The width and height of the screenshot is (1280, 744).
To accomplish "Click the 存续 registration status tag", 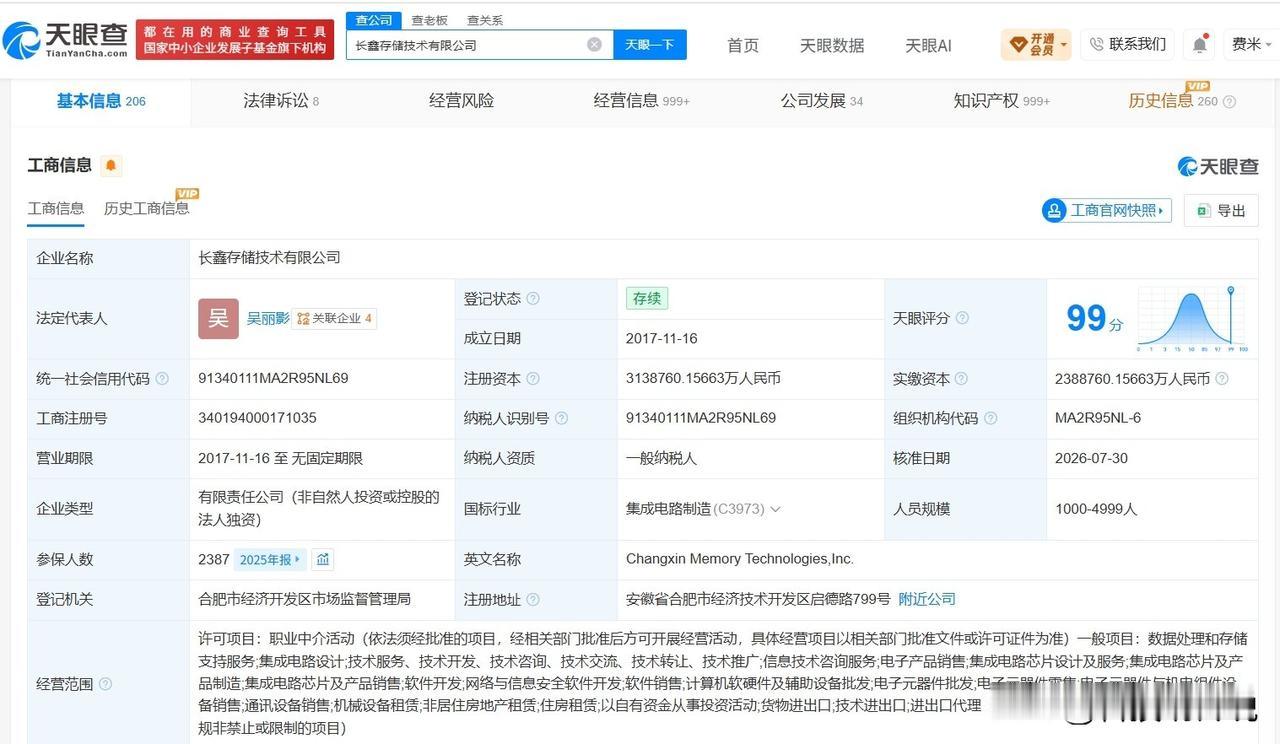I will pyautogui.click(x=647, y=298).
